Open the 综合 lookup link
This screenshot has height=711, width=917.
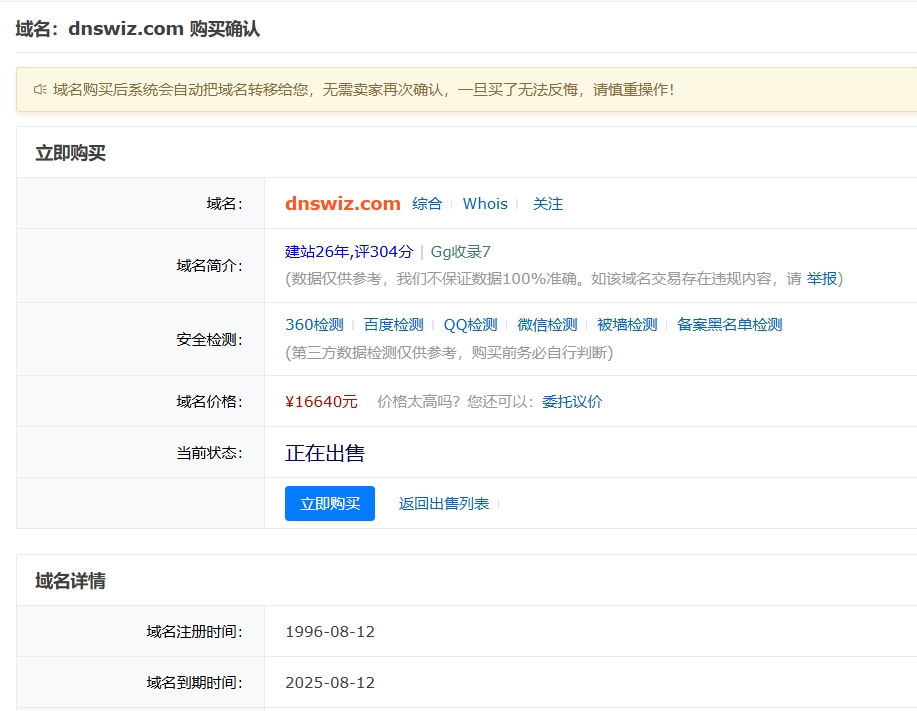(x=427, y=204)
